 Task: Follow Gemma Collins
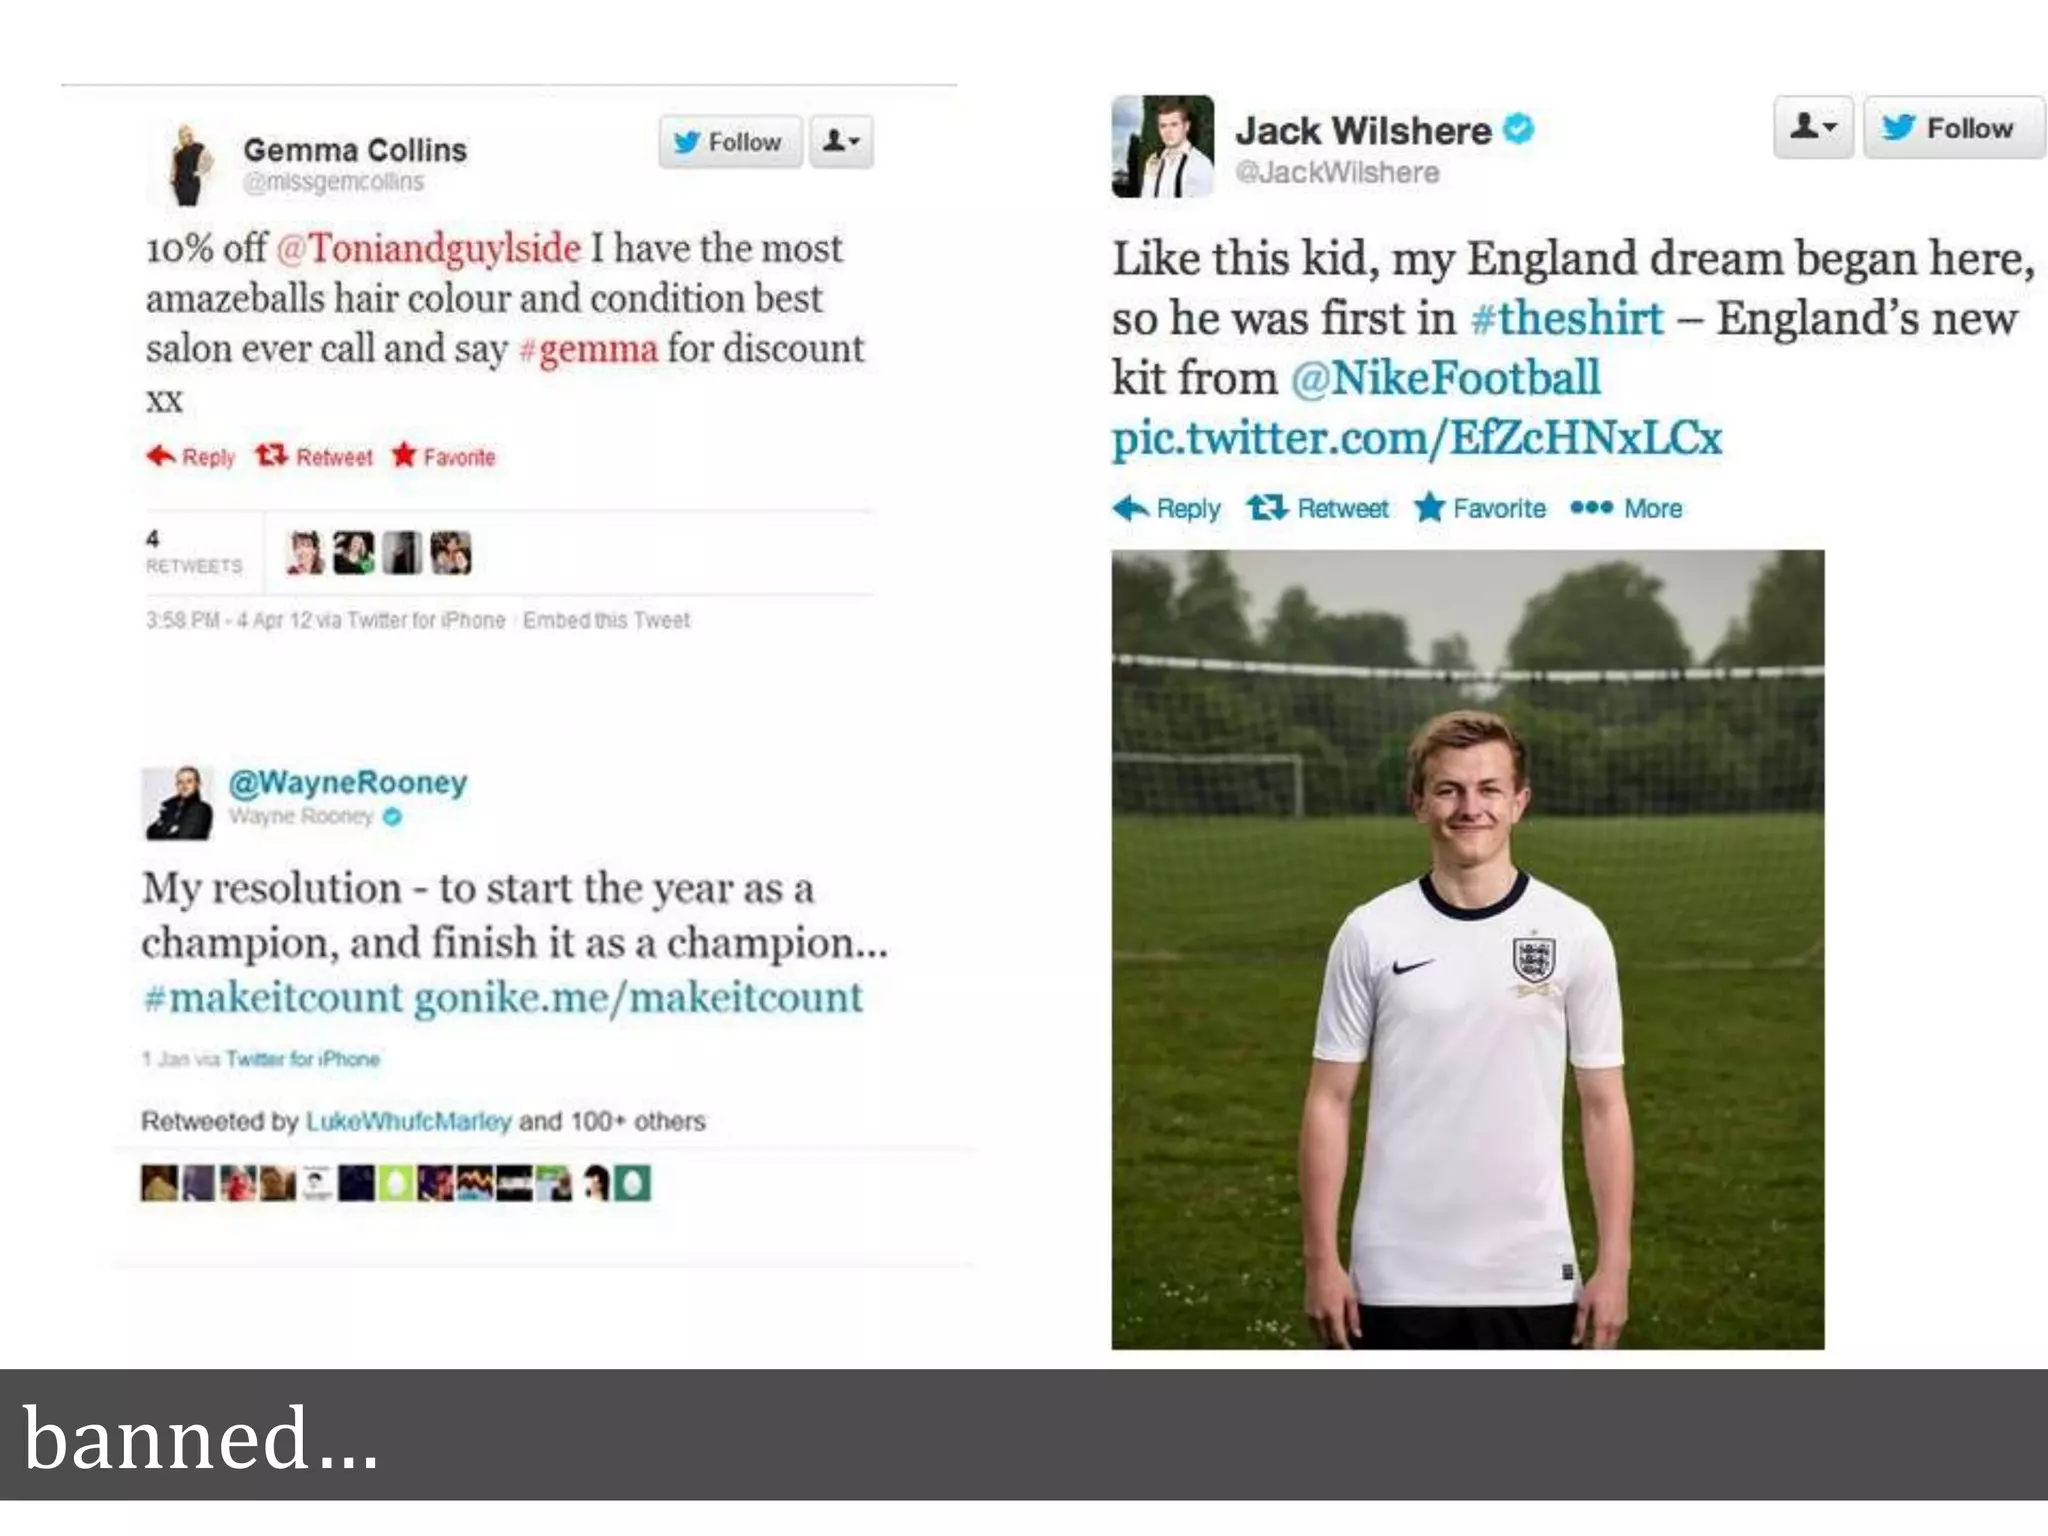[730, 142]
